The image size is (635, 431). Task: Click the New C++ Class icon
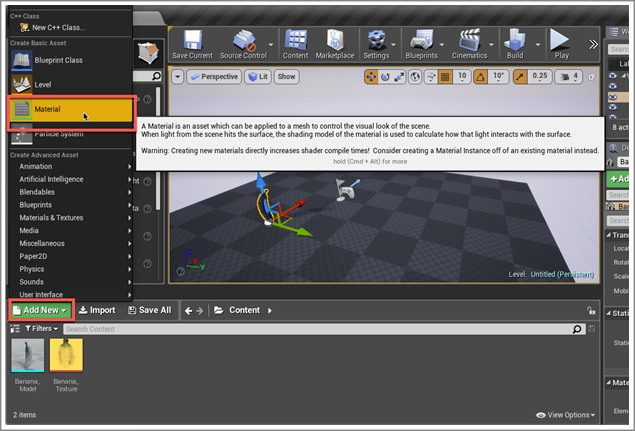[25, 28]
